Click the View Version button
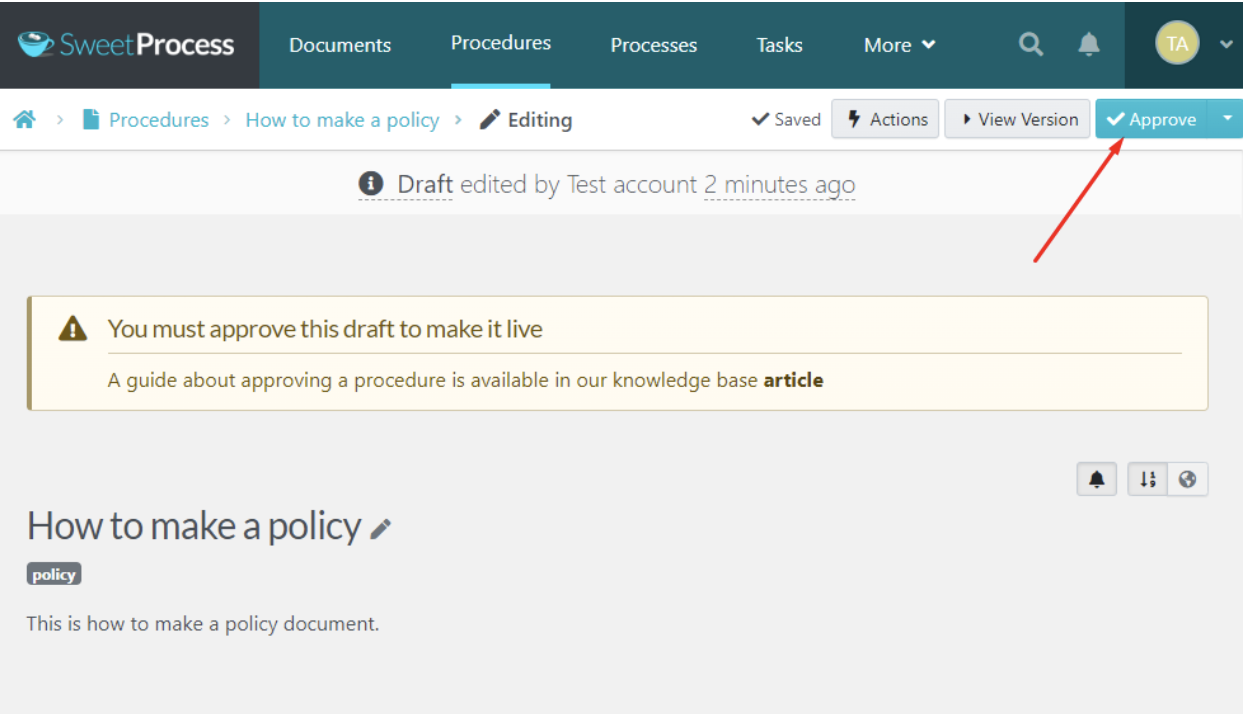 coord(1018,119)
